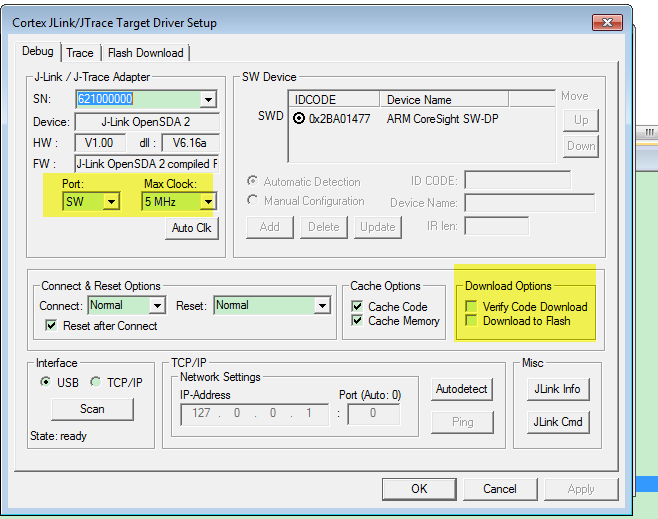This screenshot has height=519, width=658.
Task: Click the Delete device button
Action: point(324,227)
